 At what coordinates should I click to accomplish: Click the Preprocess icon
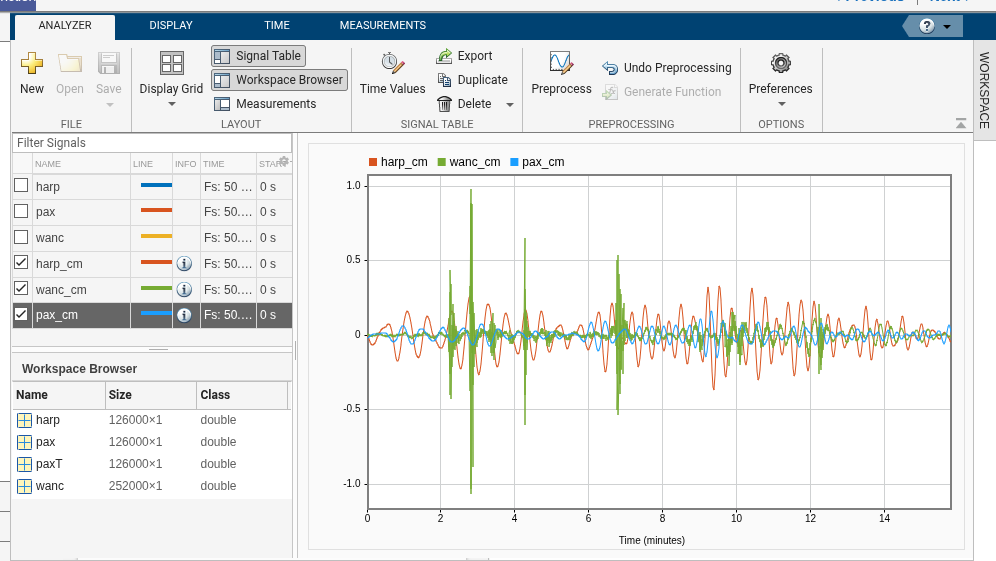[561, 64]
